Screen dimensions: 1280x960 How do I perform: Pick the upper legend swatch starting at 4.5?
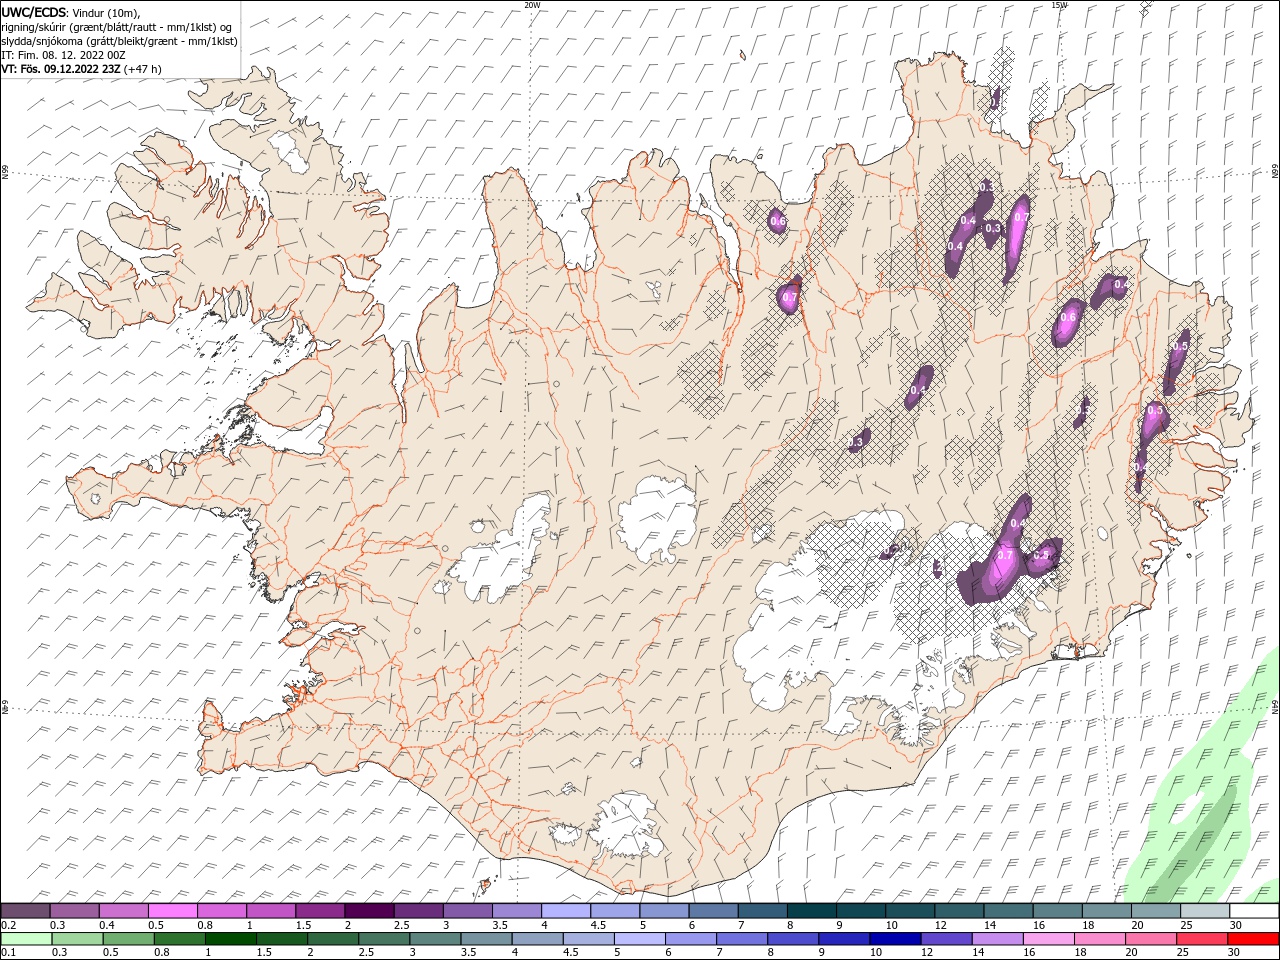click(614, 911)
